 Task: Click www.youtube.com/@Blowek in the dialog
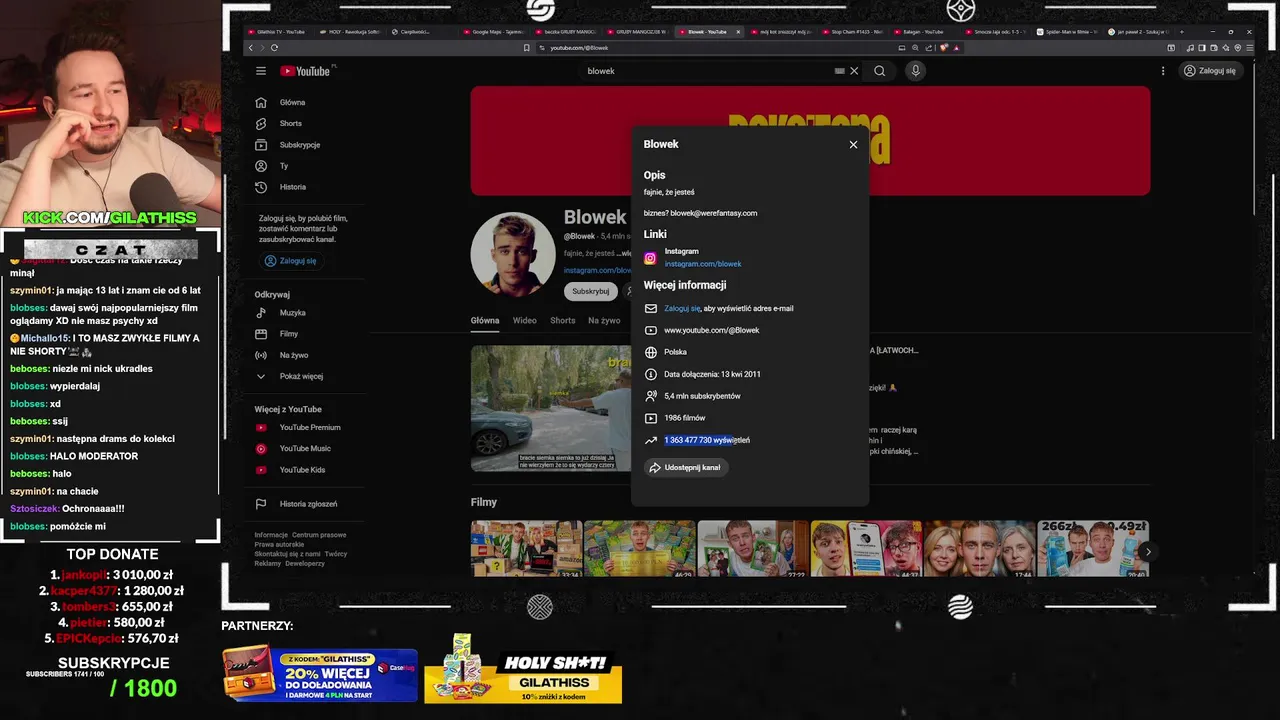tap(712, 330)
